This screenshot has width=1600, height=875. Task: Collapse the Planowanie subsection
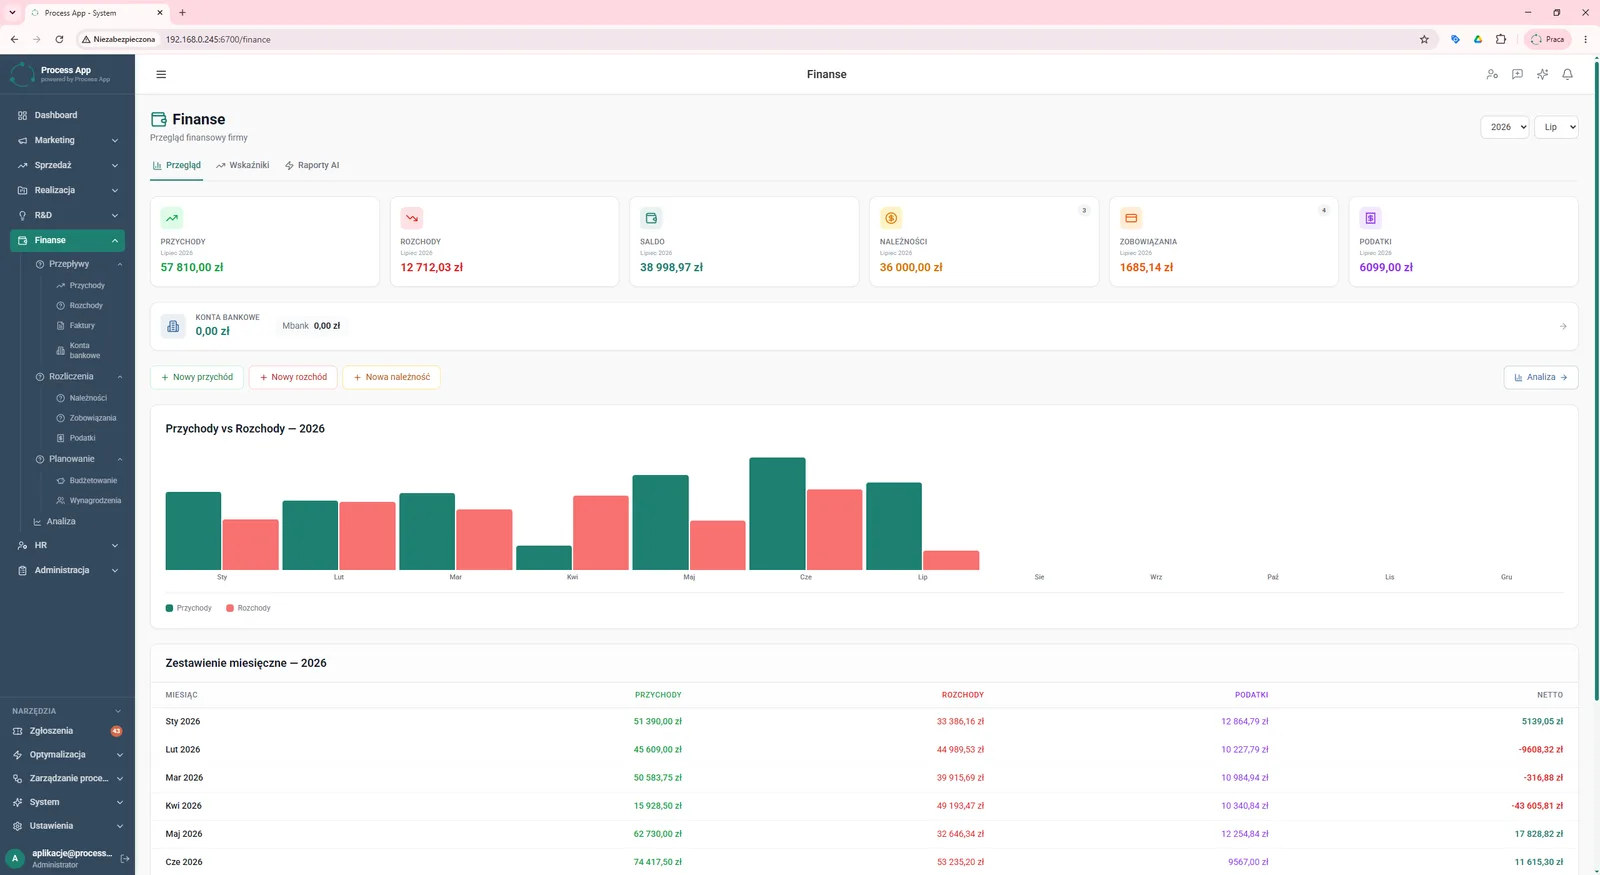tap(78, 459)
